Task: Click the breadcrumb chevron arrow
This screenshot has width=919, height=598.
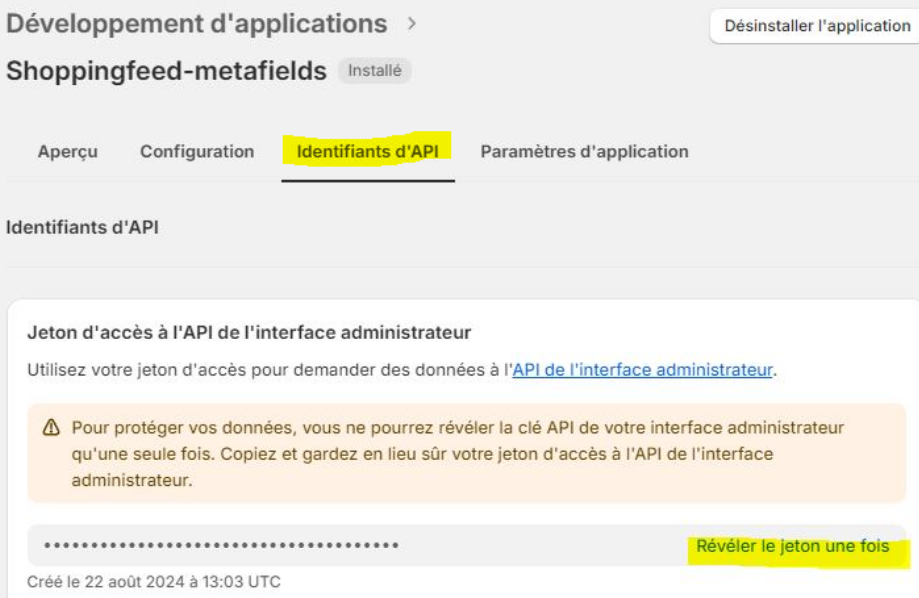Action: (x=411, y=24)
